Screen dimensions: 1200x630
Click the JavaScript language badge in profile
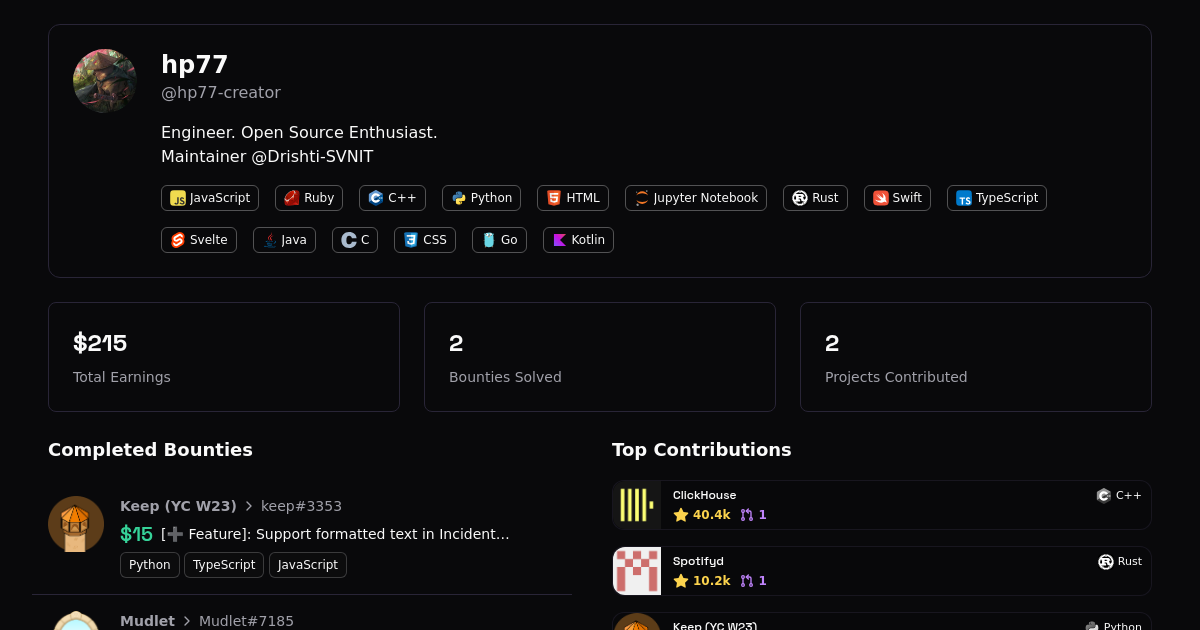click(x=210, y=198)
